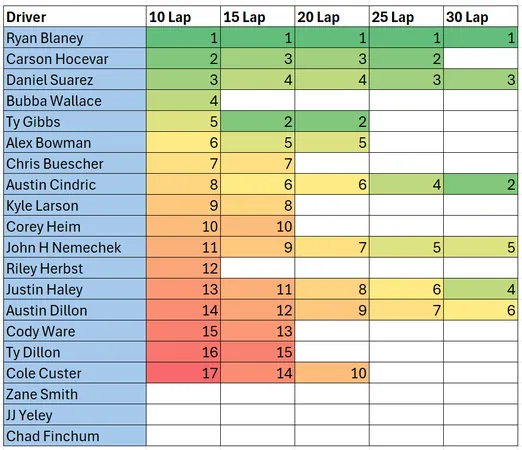This screenshot has height=450, width=522.
Task: Click Bubba Wallace's 10 Lap cell
Action: (183, 101)
